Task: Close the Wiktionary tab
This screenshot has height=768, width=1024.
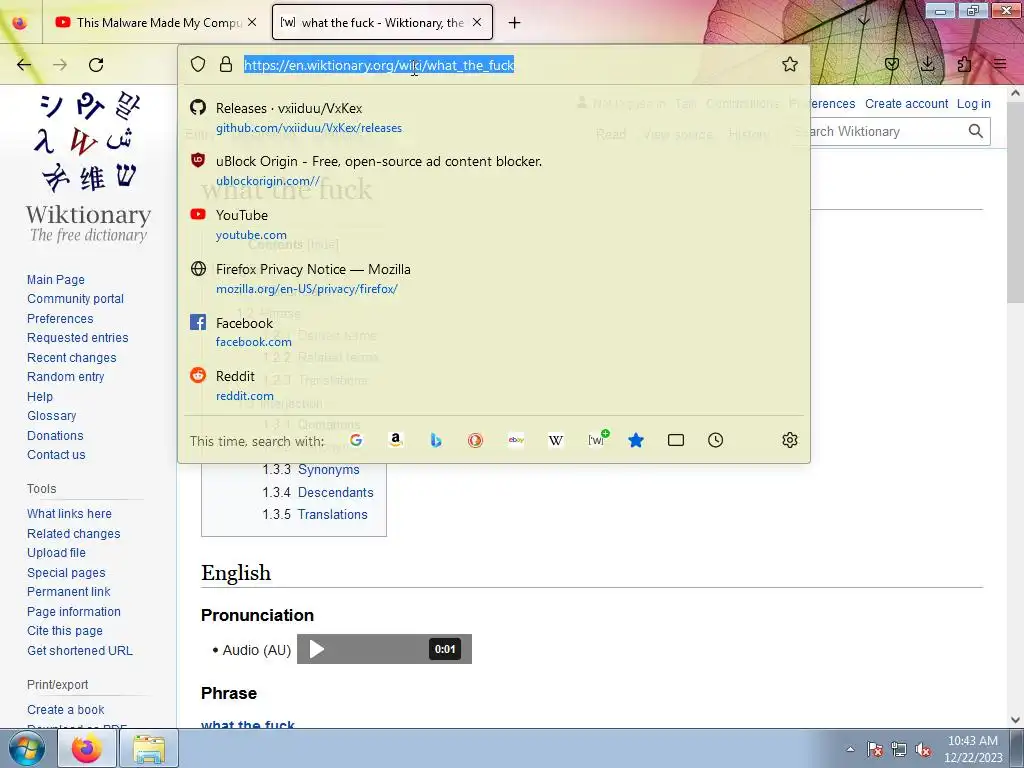Action: point(477,22)
